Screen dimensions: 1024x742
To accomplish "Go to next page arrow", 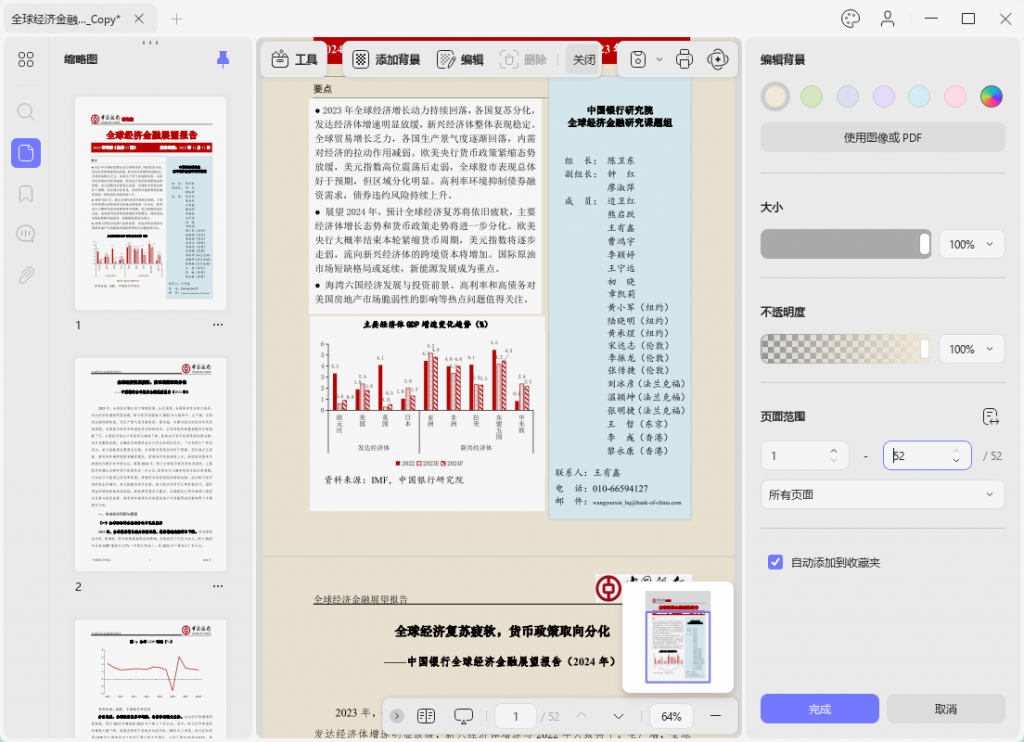I will point(618,717).
